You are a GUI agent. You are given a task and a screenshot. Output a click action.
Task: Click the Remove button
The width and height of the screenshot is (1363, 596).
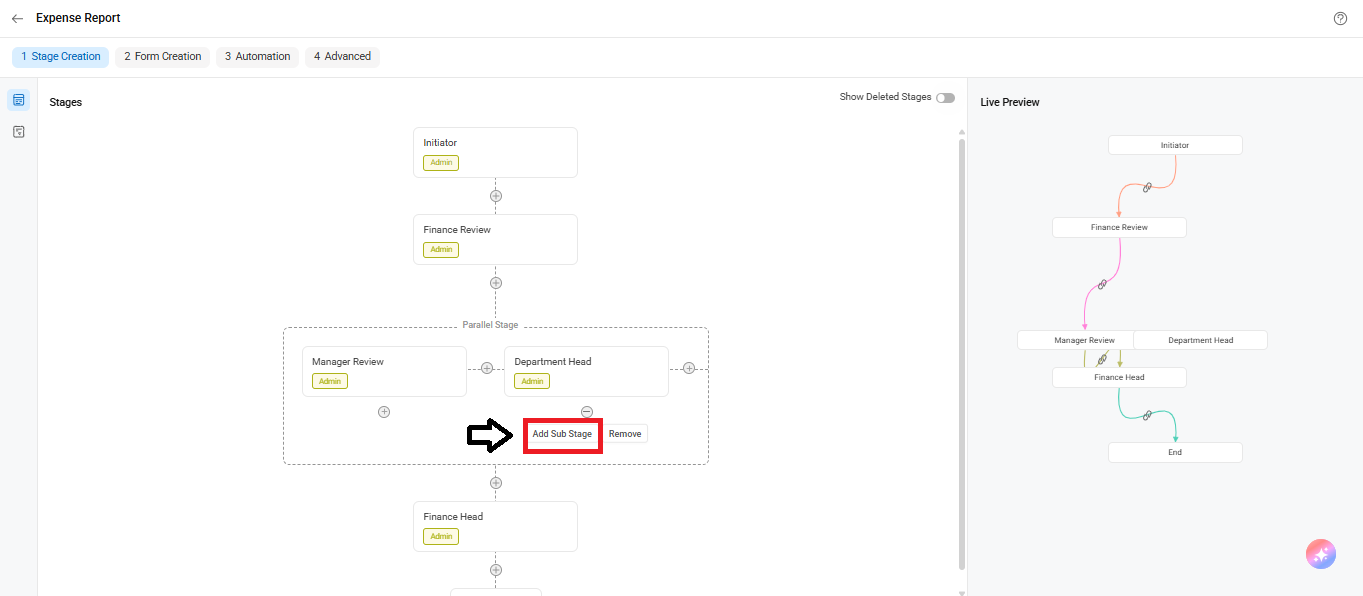(x=625, y=434)
